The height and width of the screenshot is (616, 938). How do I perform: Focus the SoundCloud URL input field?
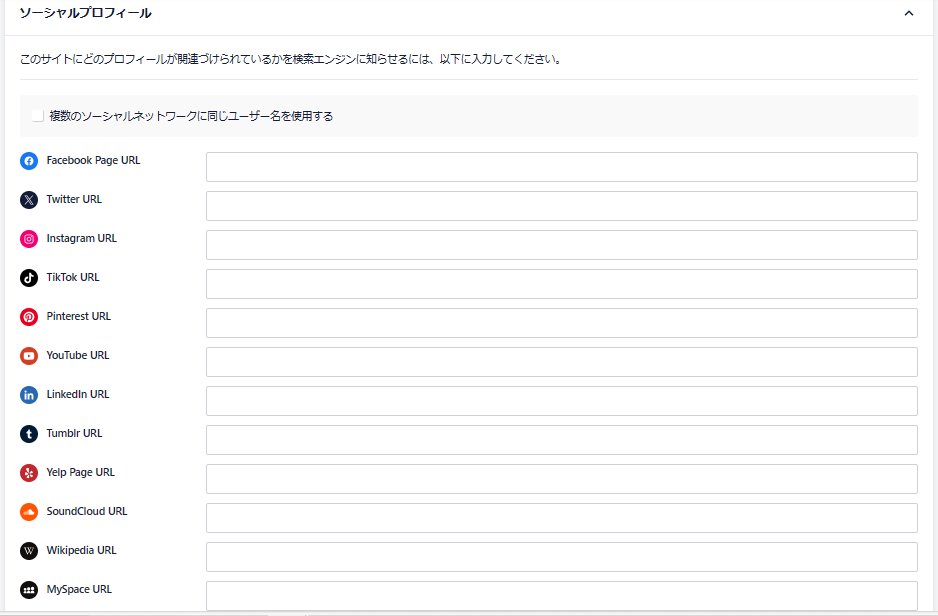pos(562,518)
